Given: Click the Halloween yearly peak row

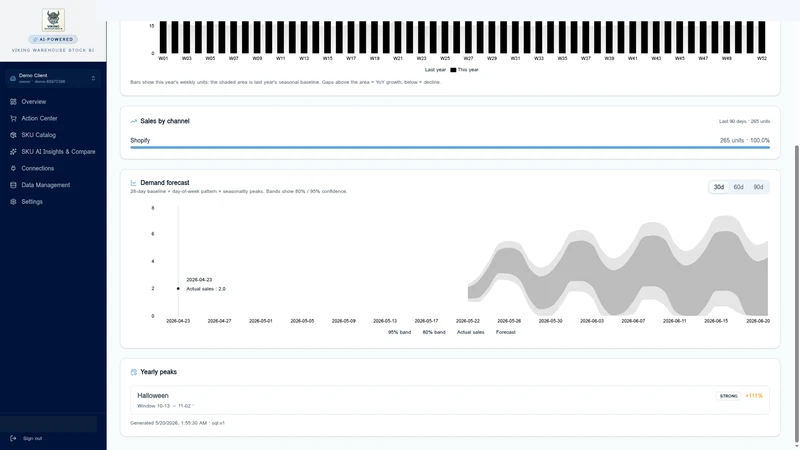Looking at the screenshot, I should tap(449, 400).
